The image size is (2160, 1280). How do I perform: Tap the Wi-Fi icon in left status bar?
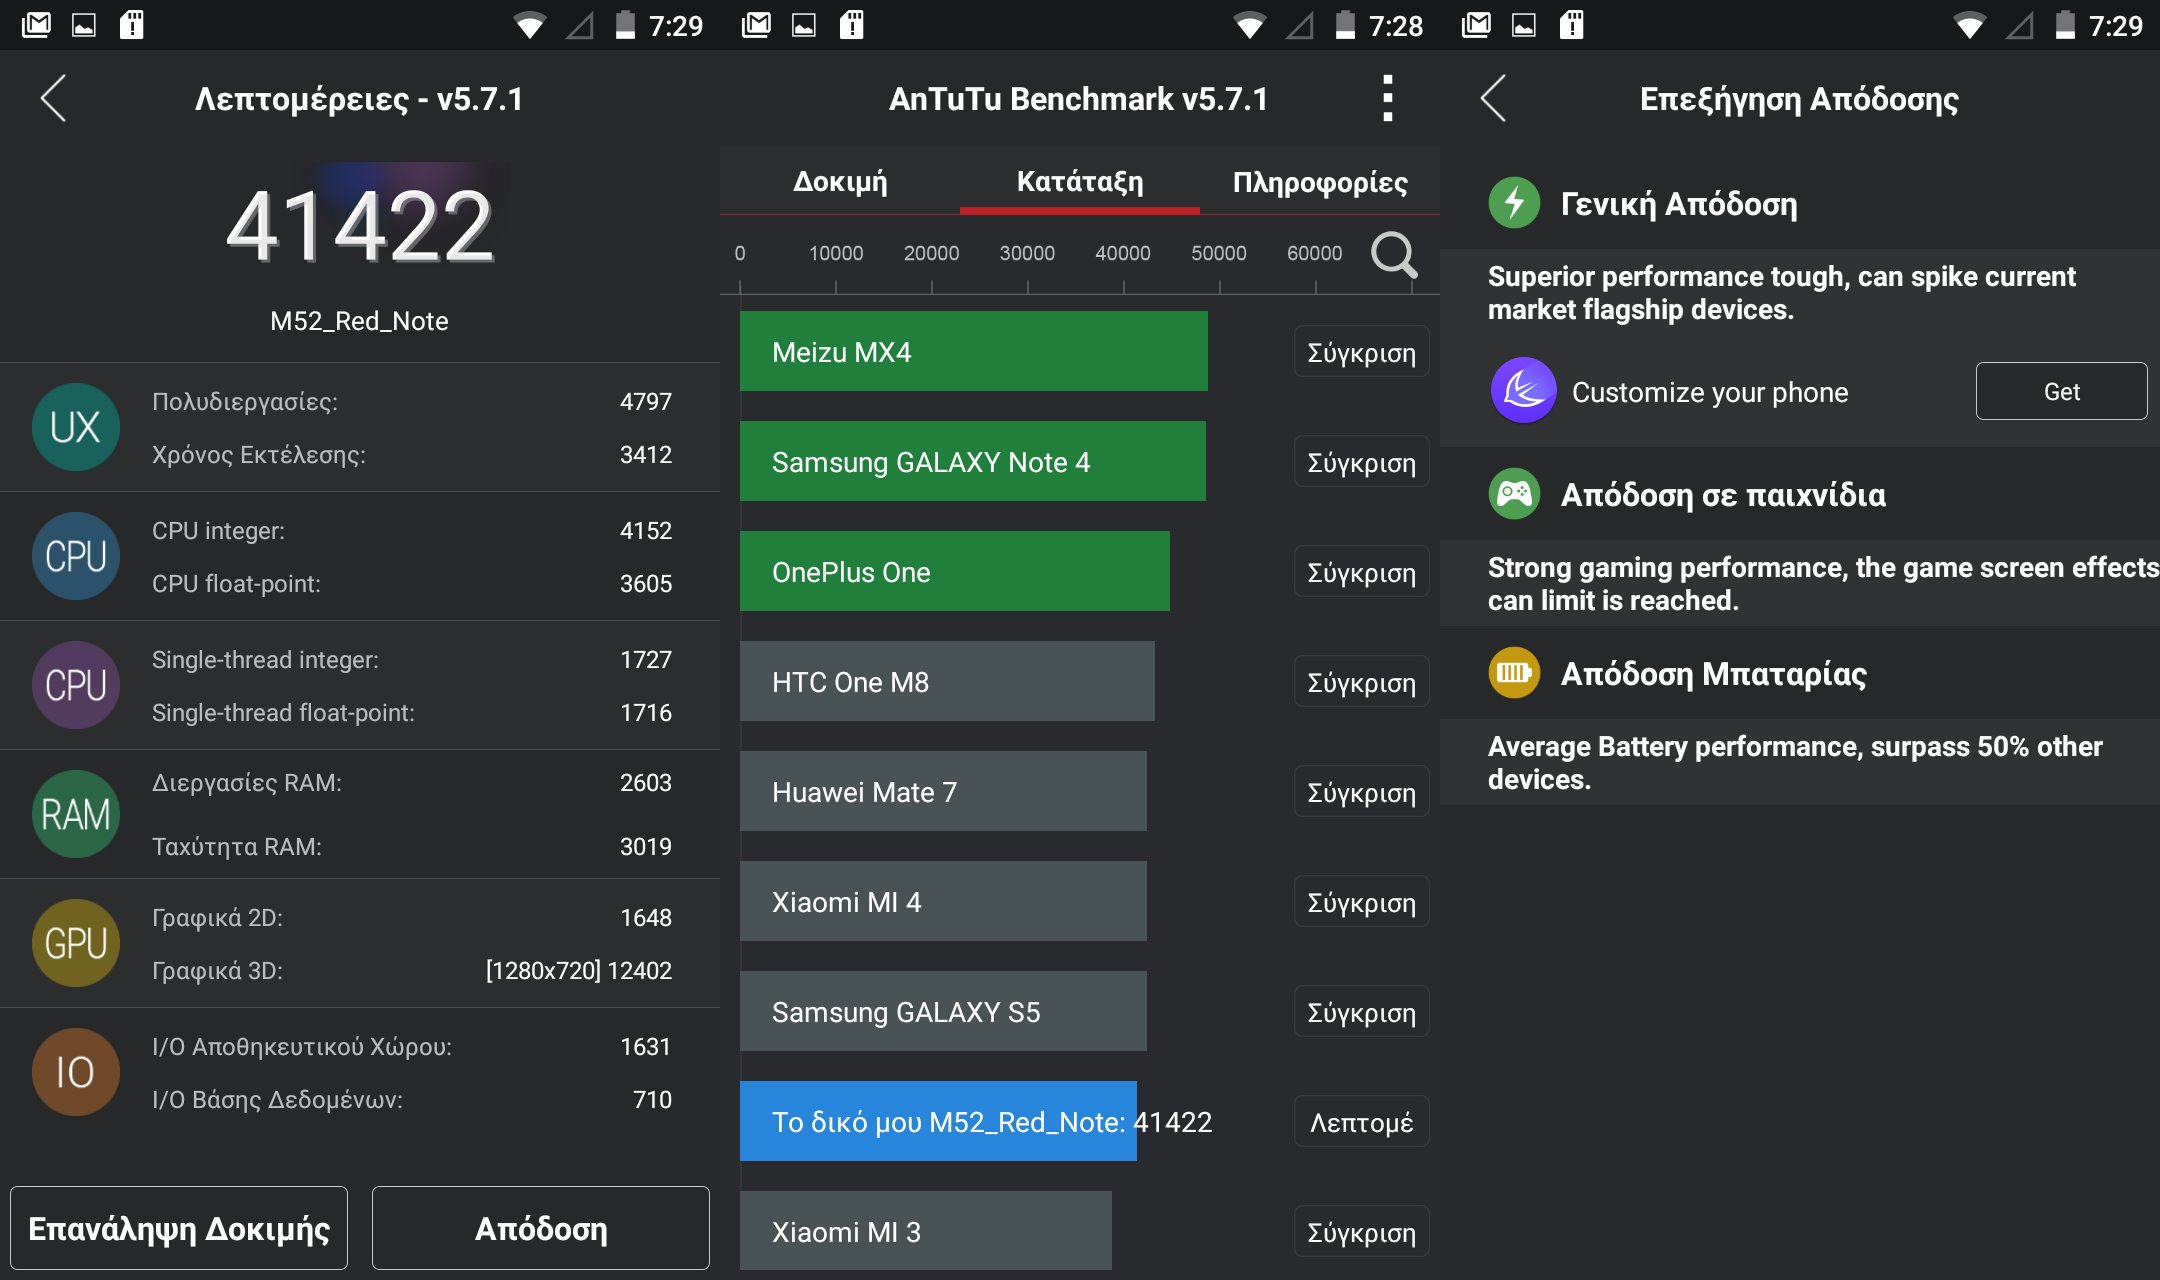coord(529,25)
